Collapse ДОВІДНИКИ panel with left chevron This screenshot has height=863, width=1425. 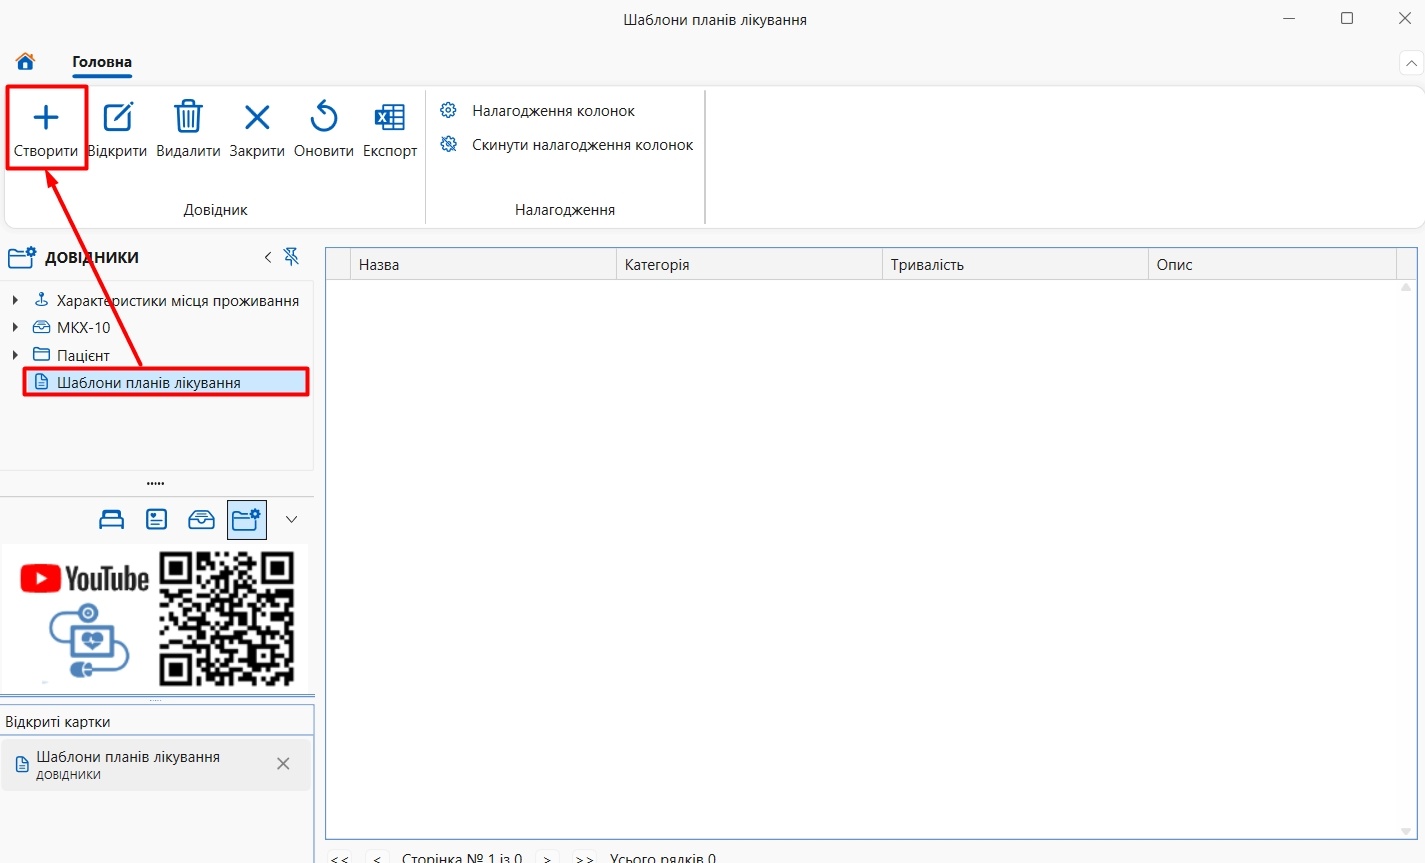[x=268, y=257]
